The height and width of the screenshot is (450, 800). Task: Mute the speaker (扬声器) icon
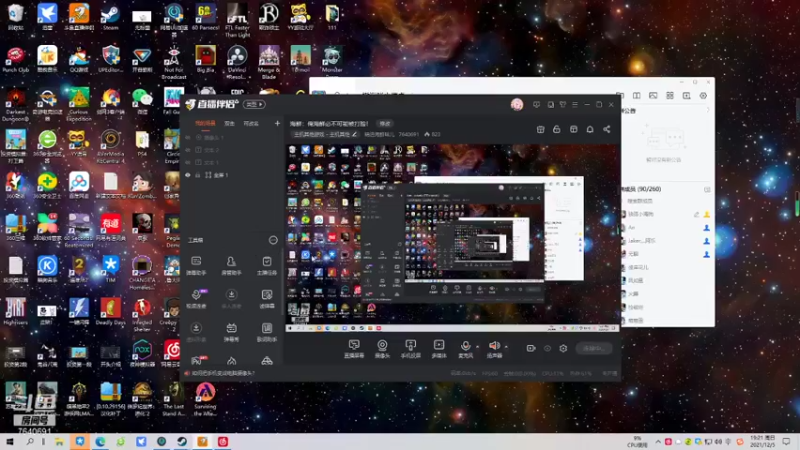(x=493, y=346)
